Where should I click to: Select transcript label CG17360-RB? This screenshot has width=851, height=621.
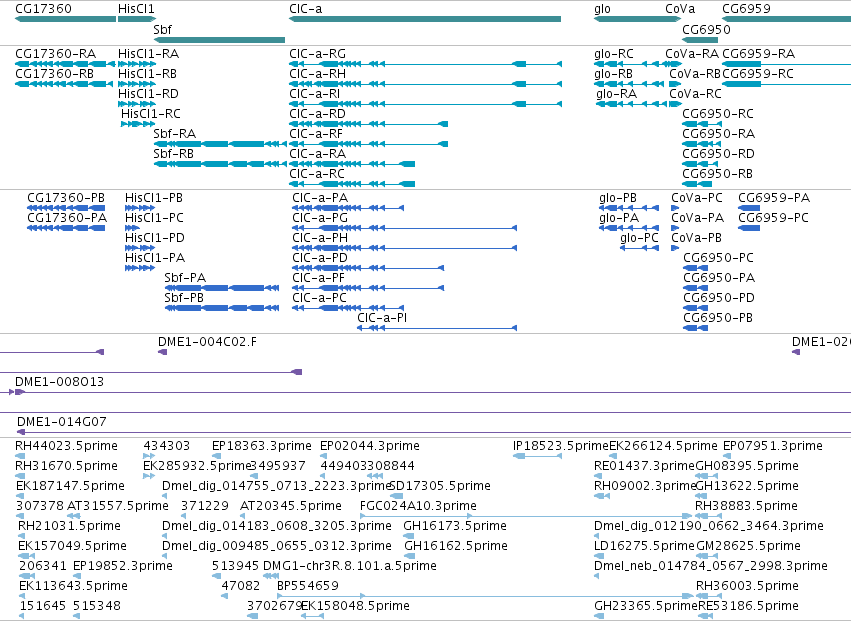point(54,73)
